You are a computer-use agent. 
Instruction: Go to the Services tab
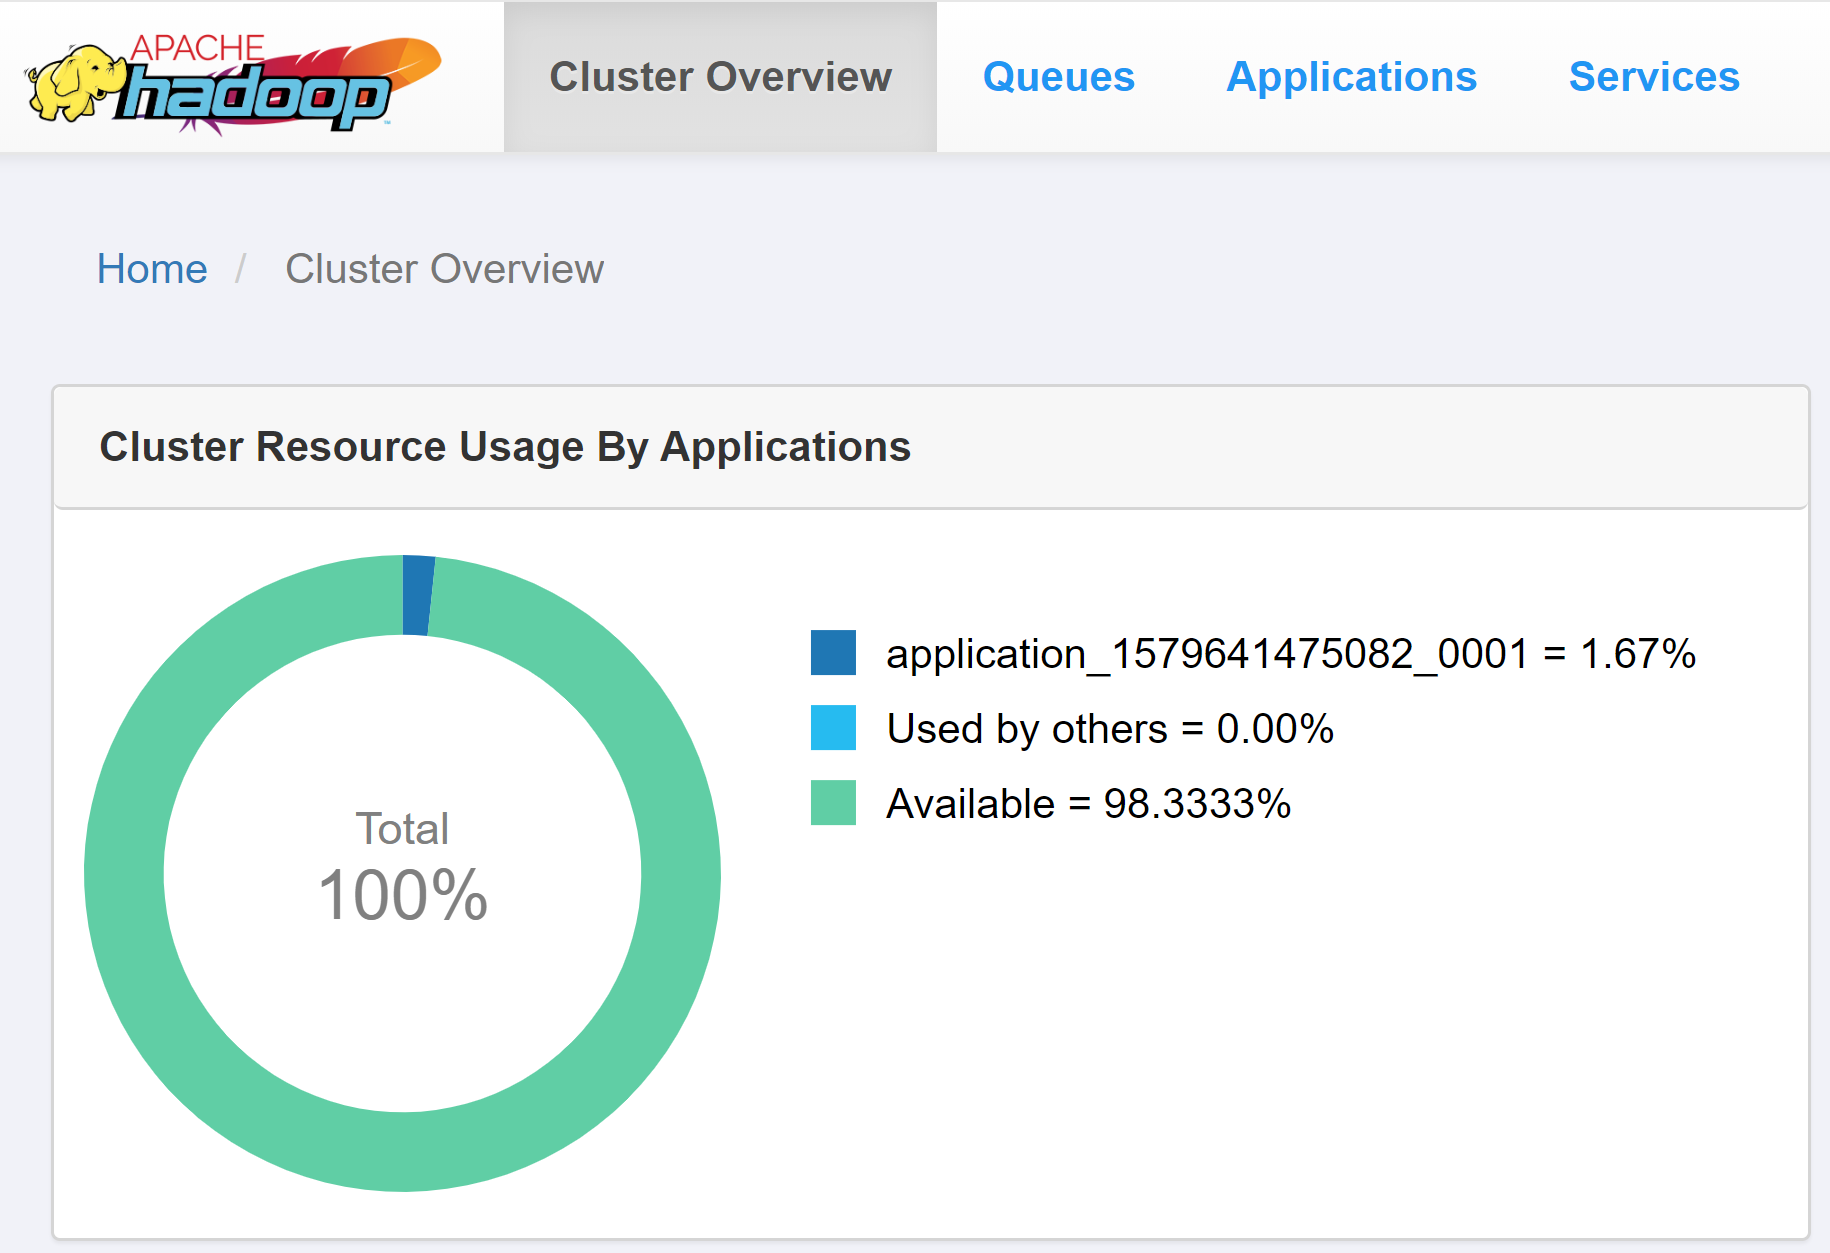point(1654,77)
